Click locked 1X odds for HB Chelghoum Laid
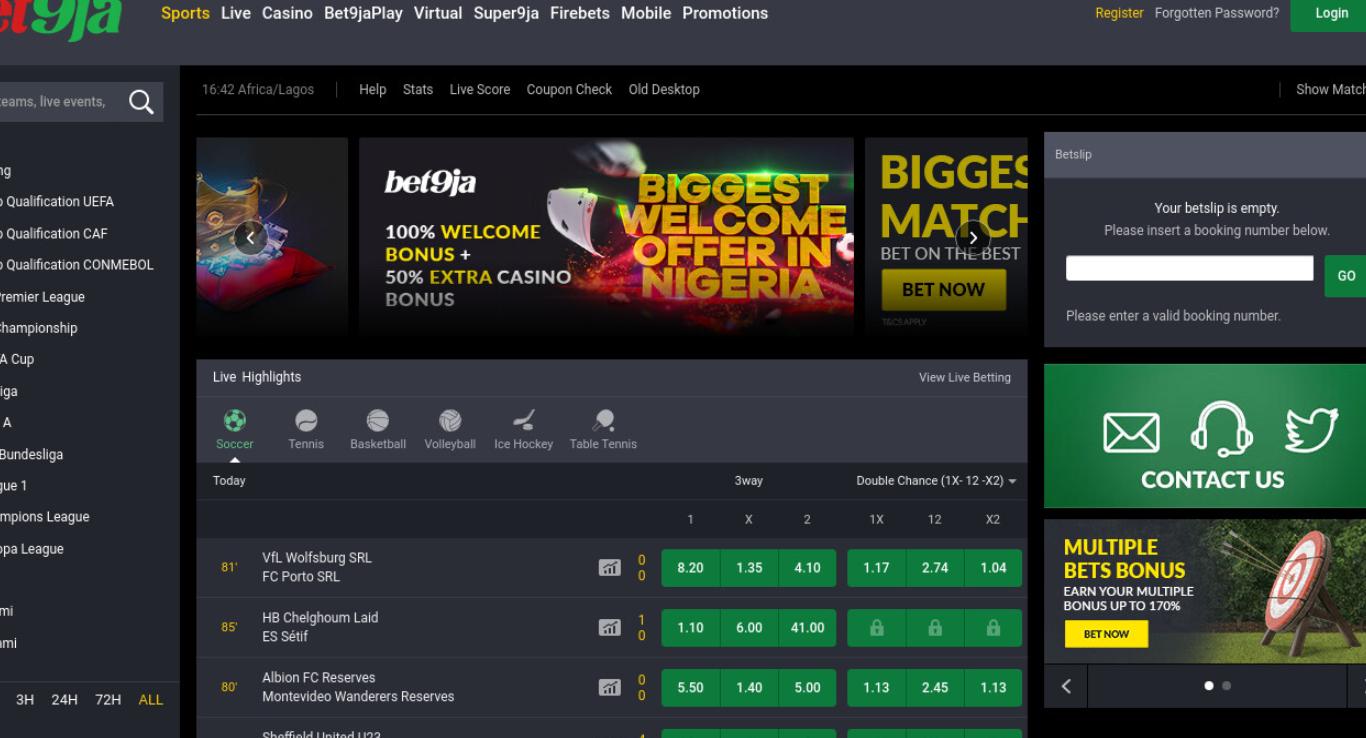 pos(877,628)
